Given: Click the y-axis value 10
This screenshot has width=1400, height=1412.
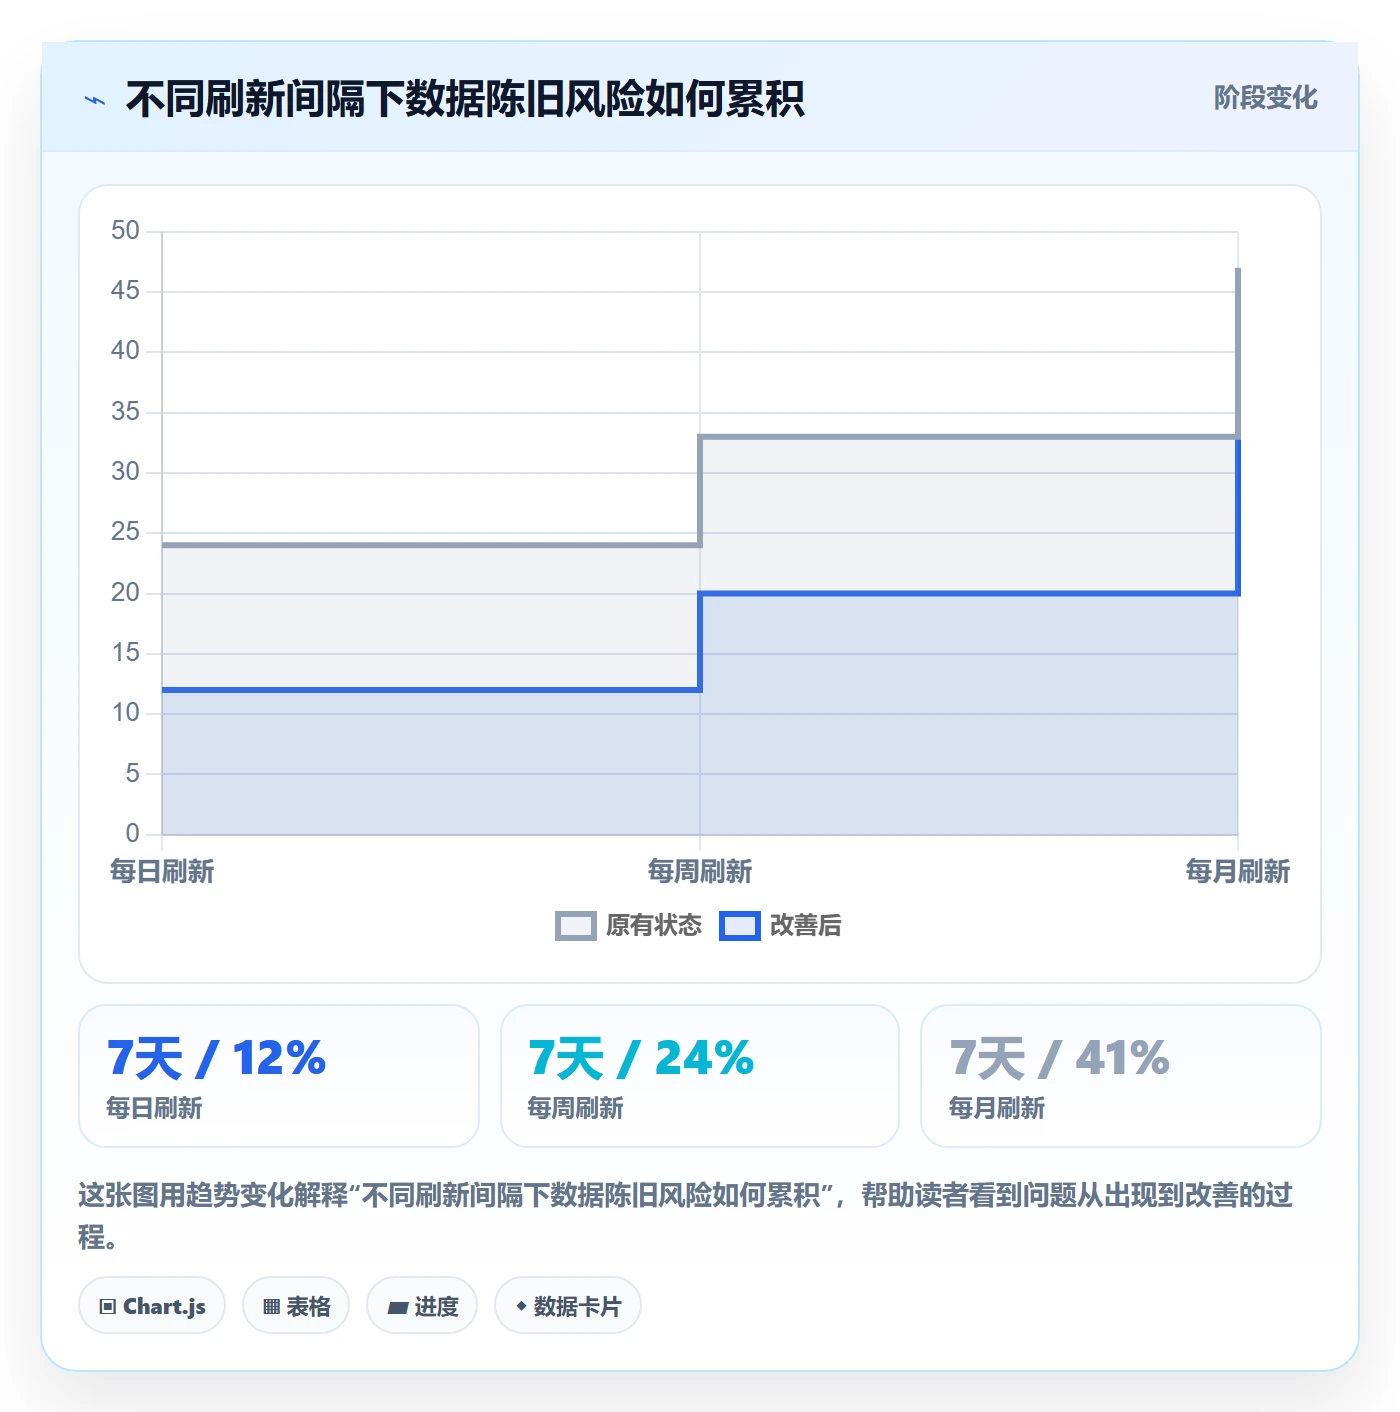Looking at the screenshot, I should point(125,713).
